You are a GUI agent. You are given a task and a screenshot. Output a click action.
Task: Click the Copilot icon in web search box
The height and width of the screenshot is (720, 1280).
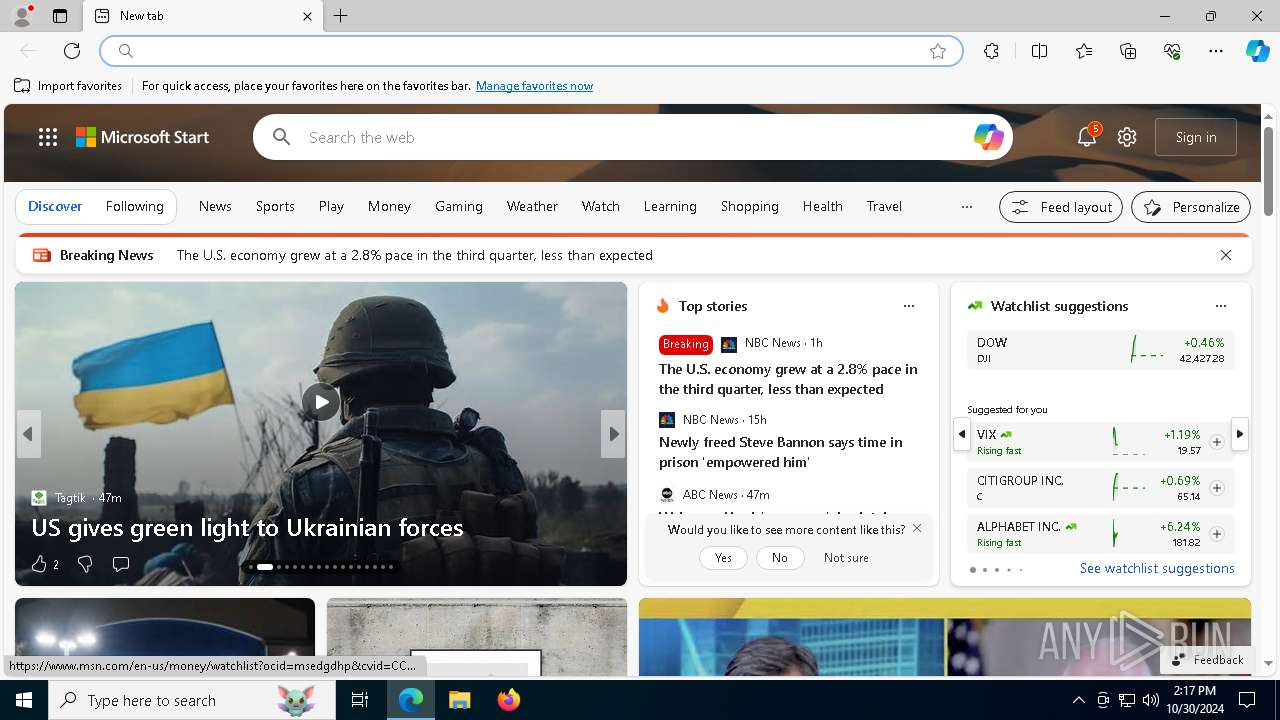[x=988, y=137]
